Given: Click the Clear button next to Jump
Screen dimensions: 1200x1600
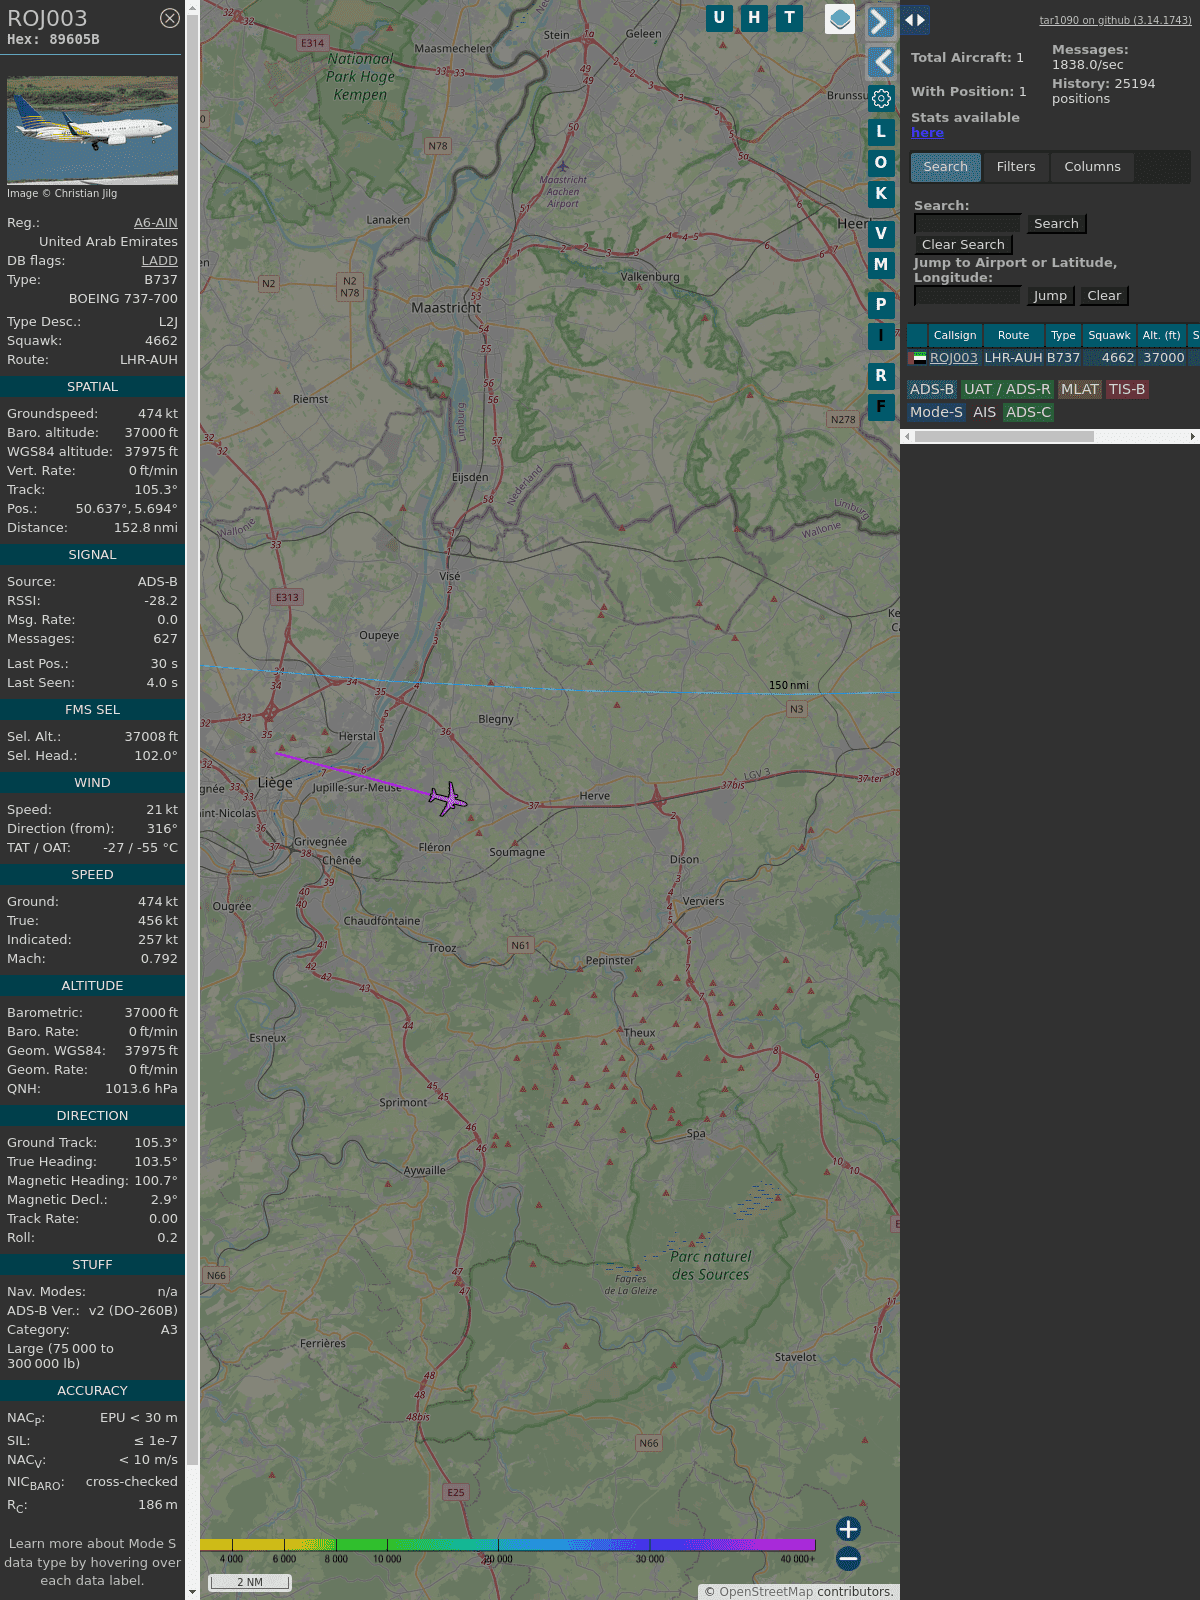Looking at the screenshot, I should [x=1104, y=296].
